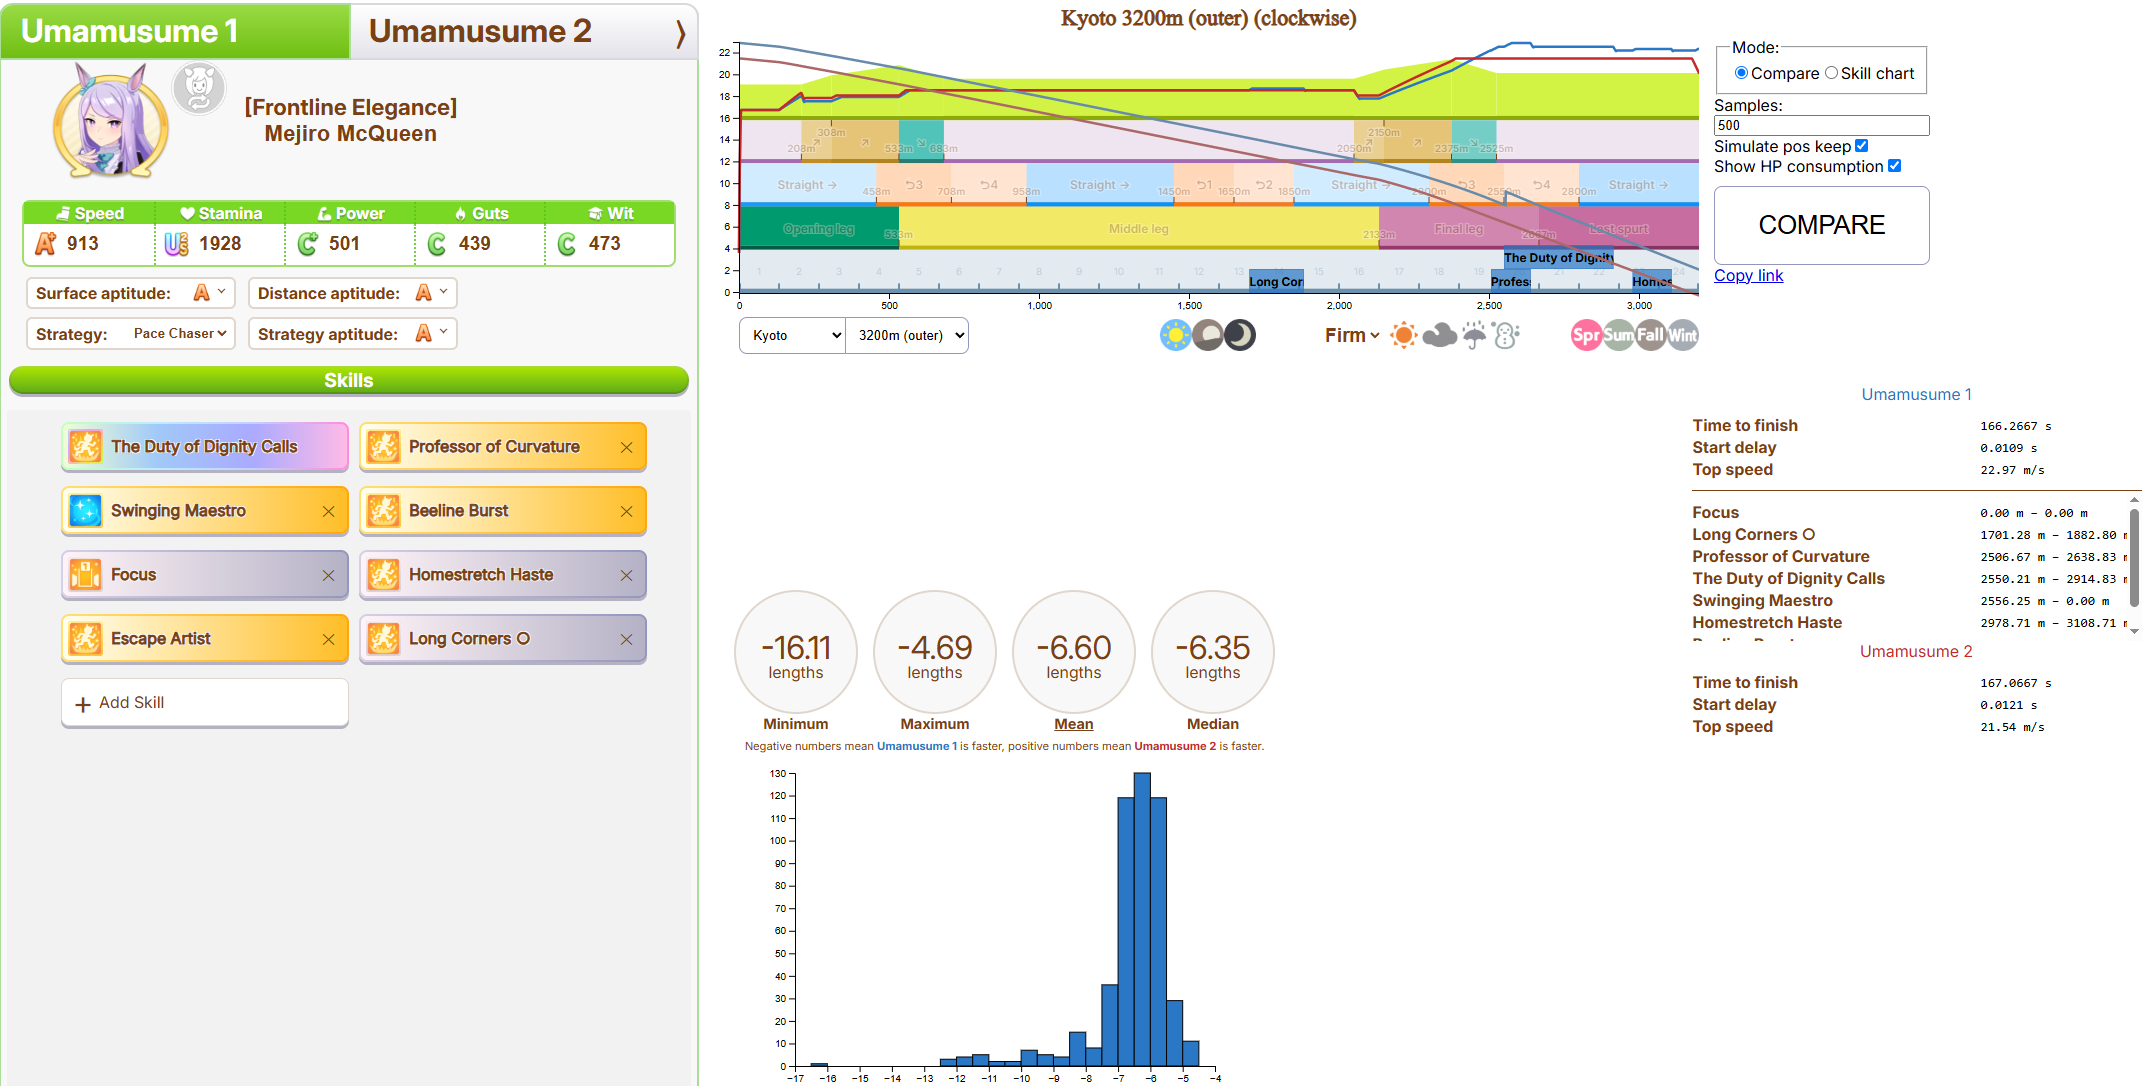Choose sunny weather icon
This screenshot has width=2149, height=1086.
(x=1404, y=335)
